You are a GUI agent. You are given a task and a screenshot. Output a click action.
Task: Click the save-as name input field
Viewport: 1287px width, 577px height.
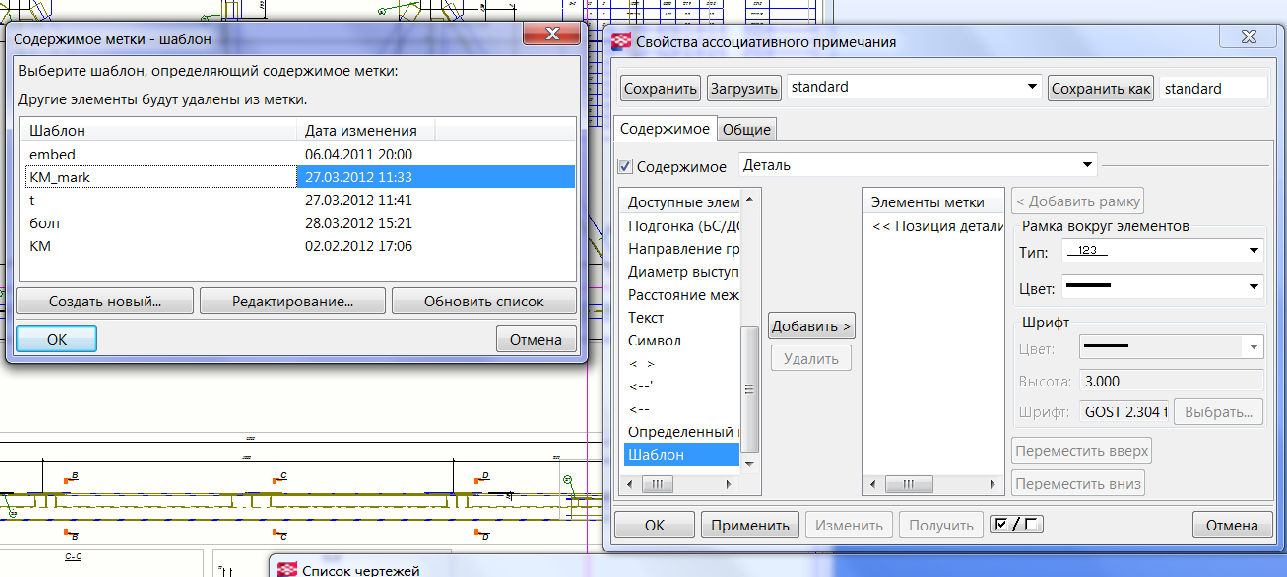coord(1213,88)
